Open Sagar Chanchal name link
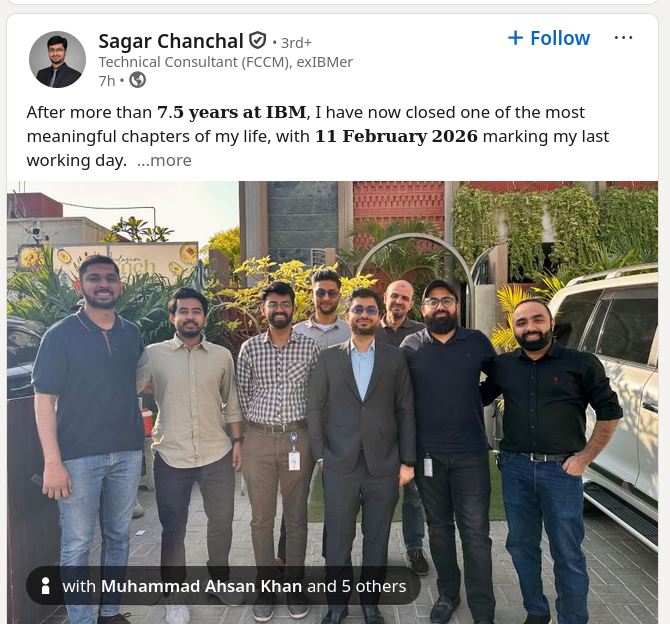Viewport: 670px width, 624px height. click(x=171, y=41)
